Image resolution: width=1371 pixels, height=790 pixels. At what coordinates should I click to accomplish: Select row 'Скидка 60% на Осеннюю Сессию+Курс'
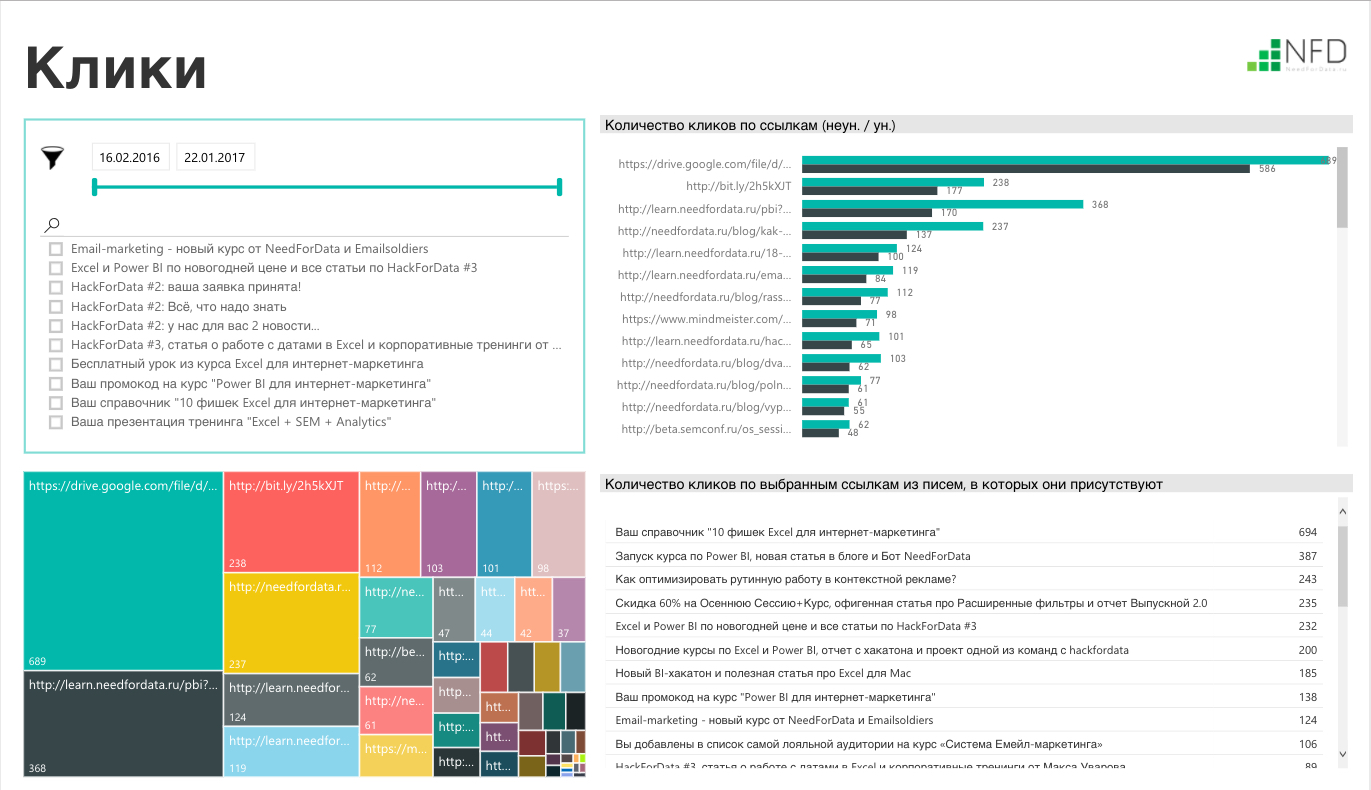coord(964,603)
